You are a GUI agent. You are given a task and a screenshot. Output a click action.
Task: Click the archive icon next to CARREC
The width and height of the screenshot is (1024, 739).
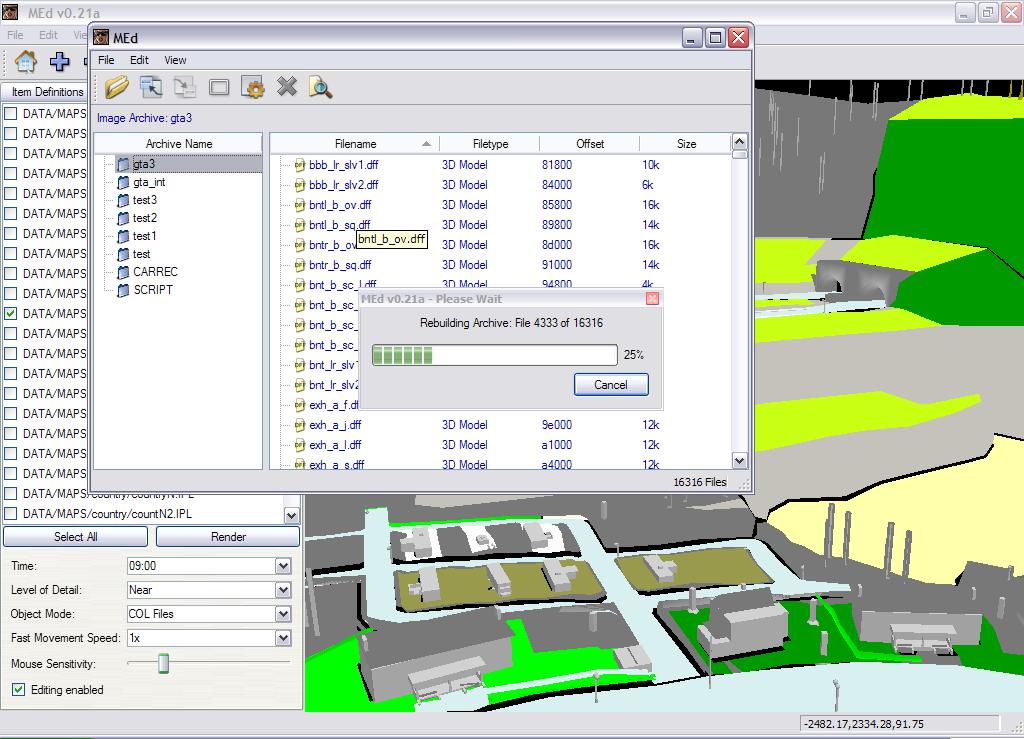(x=123, y=272)
